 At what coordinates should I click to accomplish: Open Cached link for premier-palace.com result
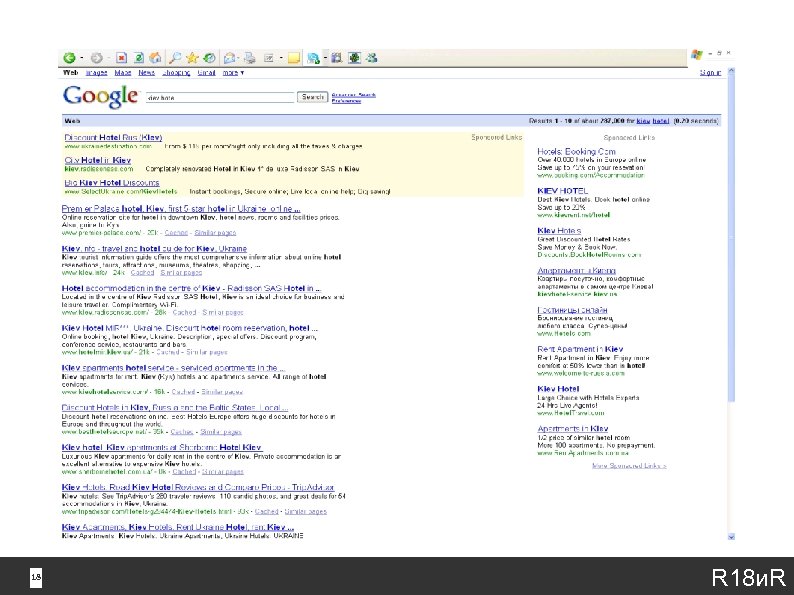click(176, 233)
